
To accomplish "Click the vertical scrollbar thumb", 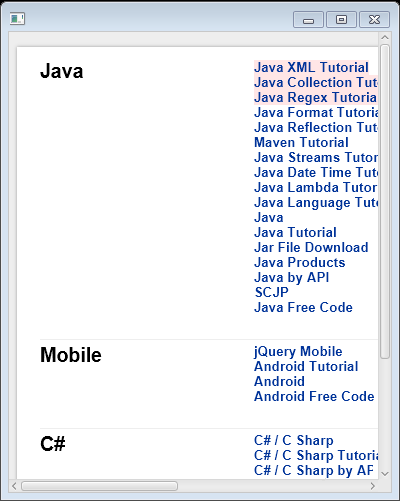I will click(385, 201).
